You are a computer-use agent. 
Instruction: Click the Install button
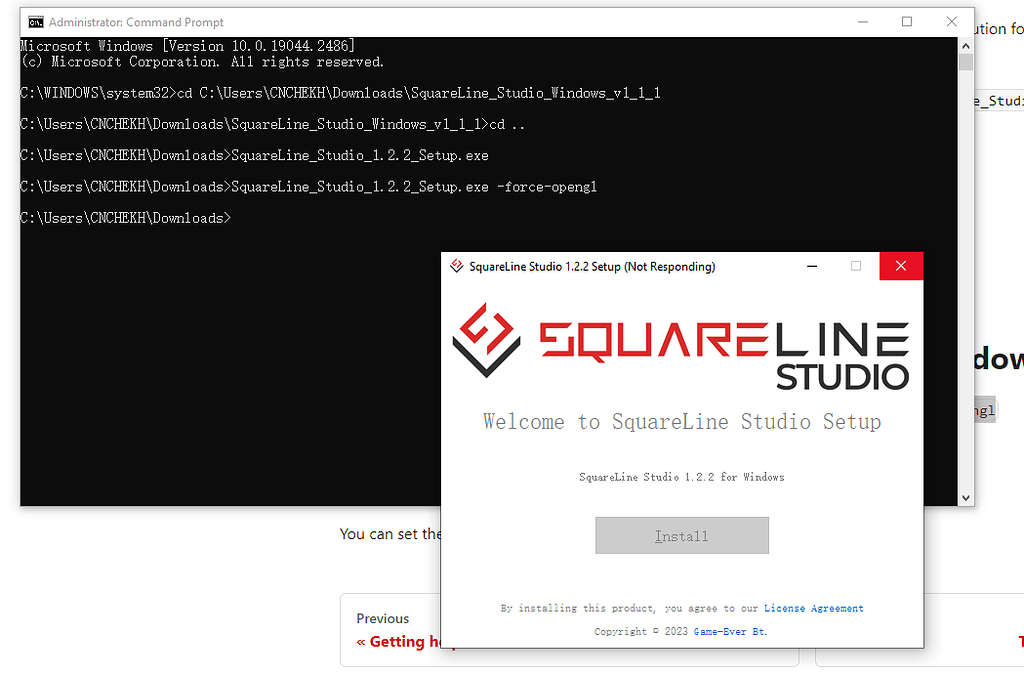coord(682,535)
